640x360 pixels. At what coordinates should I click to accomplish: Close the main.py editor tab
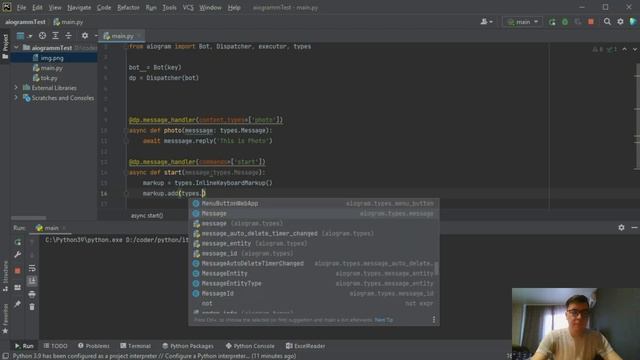(x=139, y=36)
